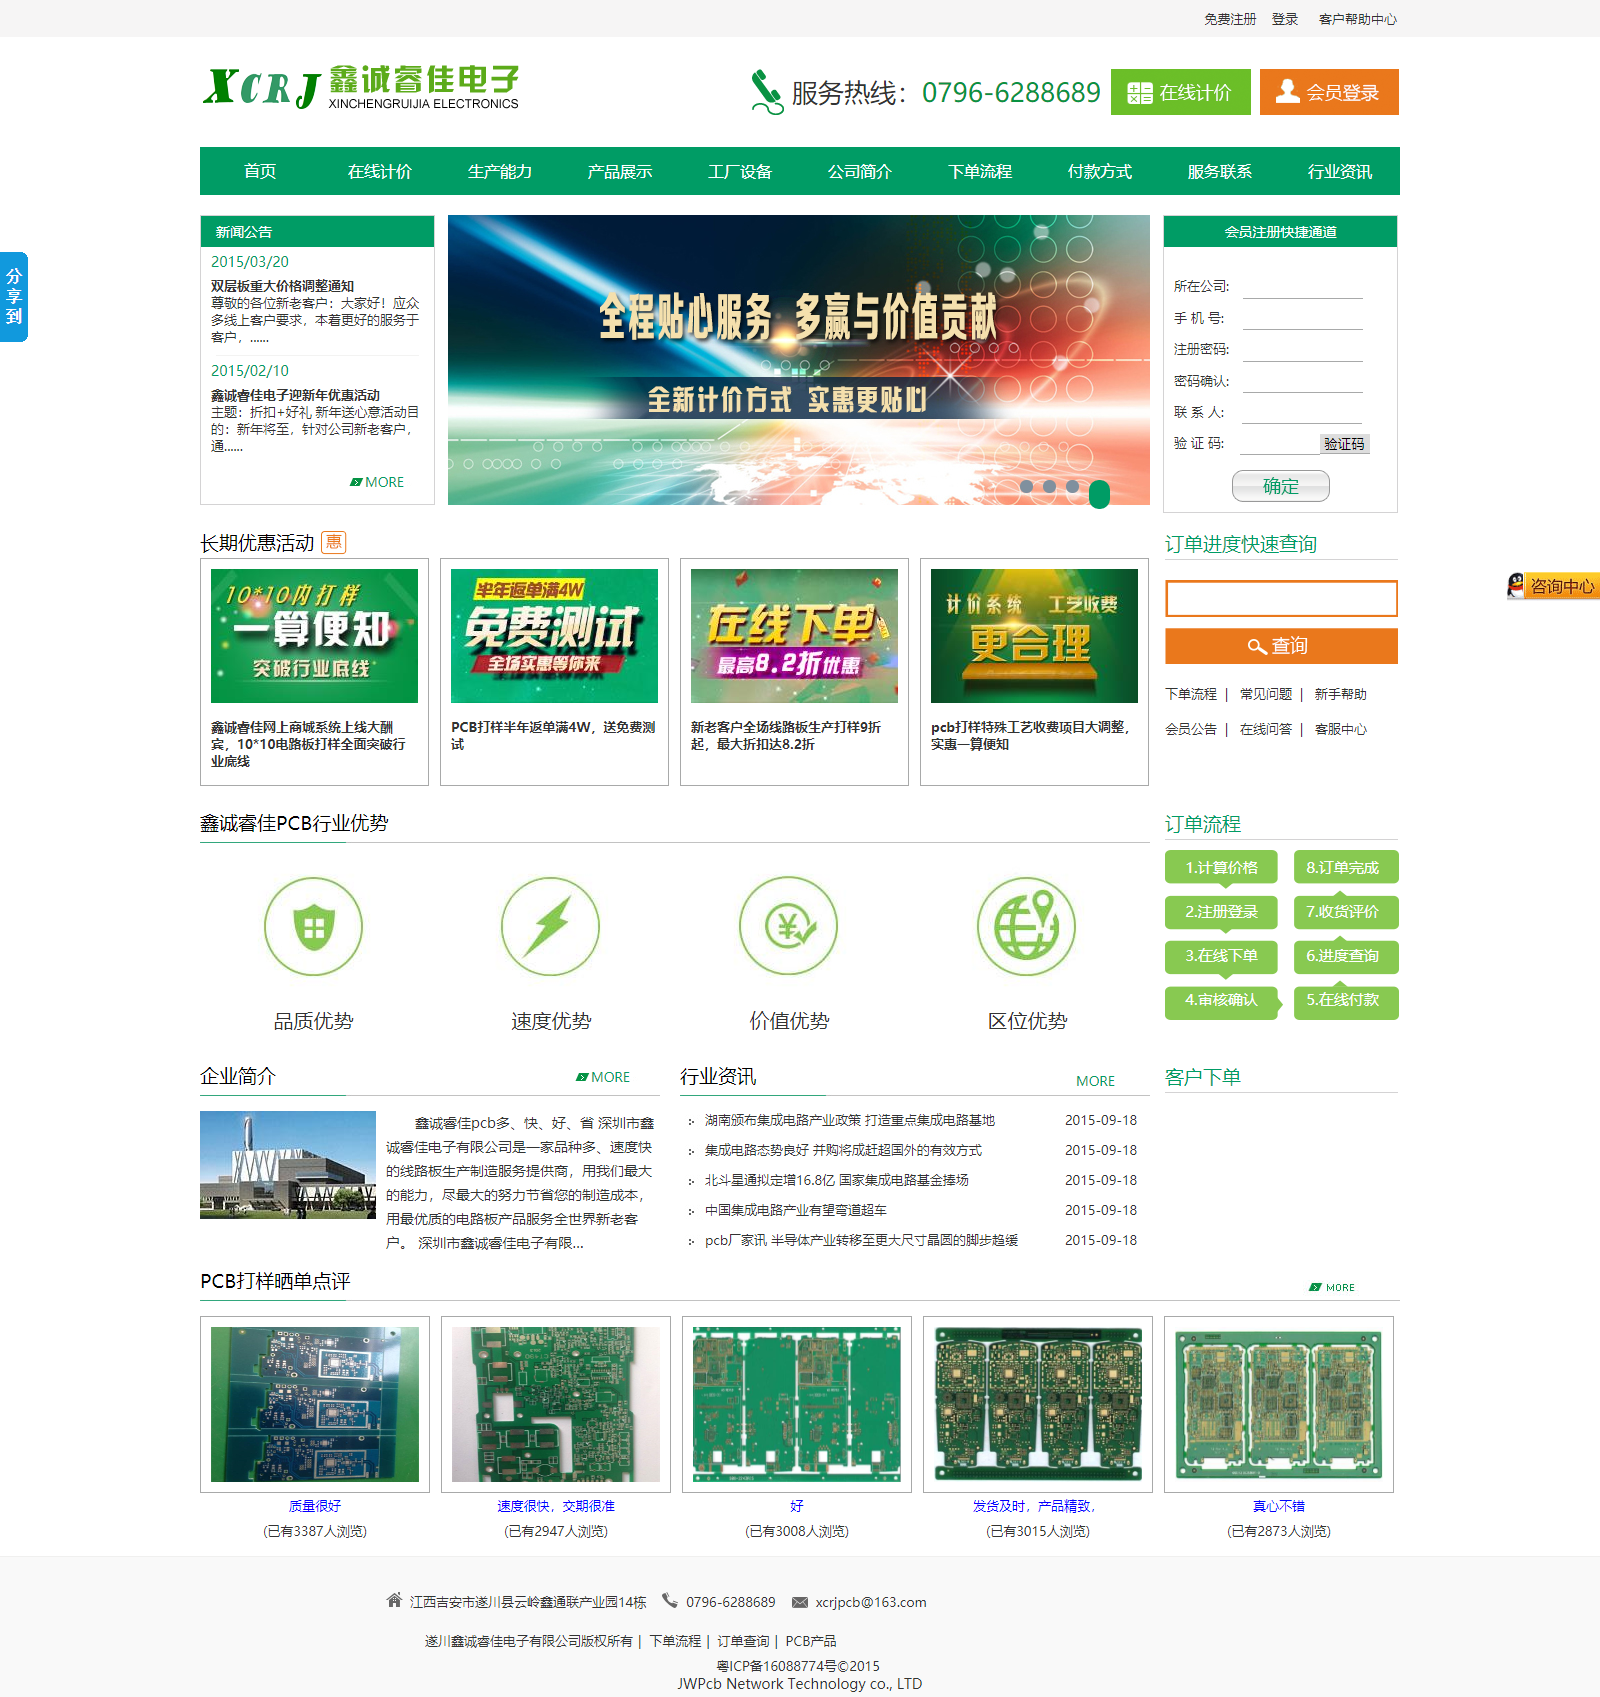Open the 咨询中心 QQ chat icon
Image resolution: width=1600 pixels, height=1697 pixels.
click(1518, 588)
